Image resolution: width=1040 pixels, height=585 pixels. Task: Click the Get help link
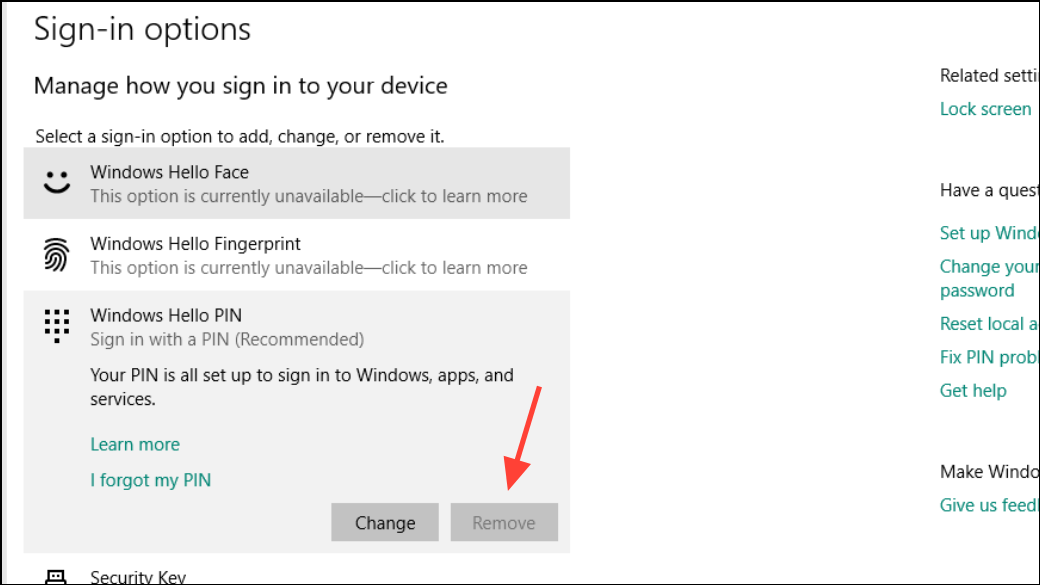pos(973,390)
